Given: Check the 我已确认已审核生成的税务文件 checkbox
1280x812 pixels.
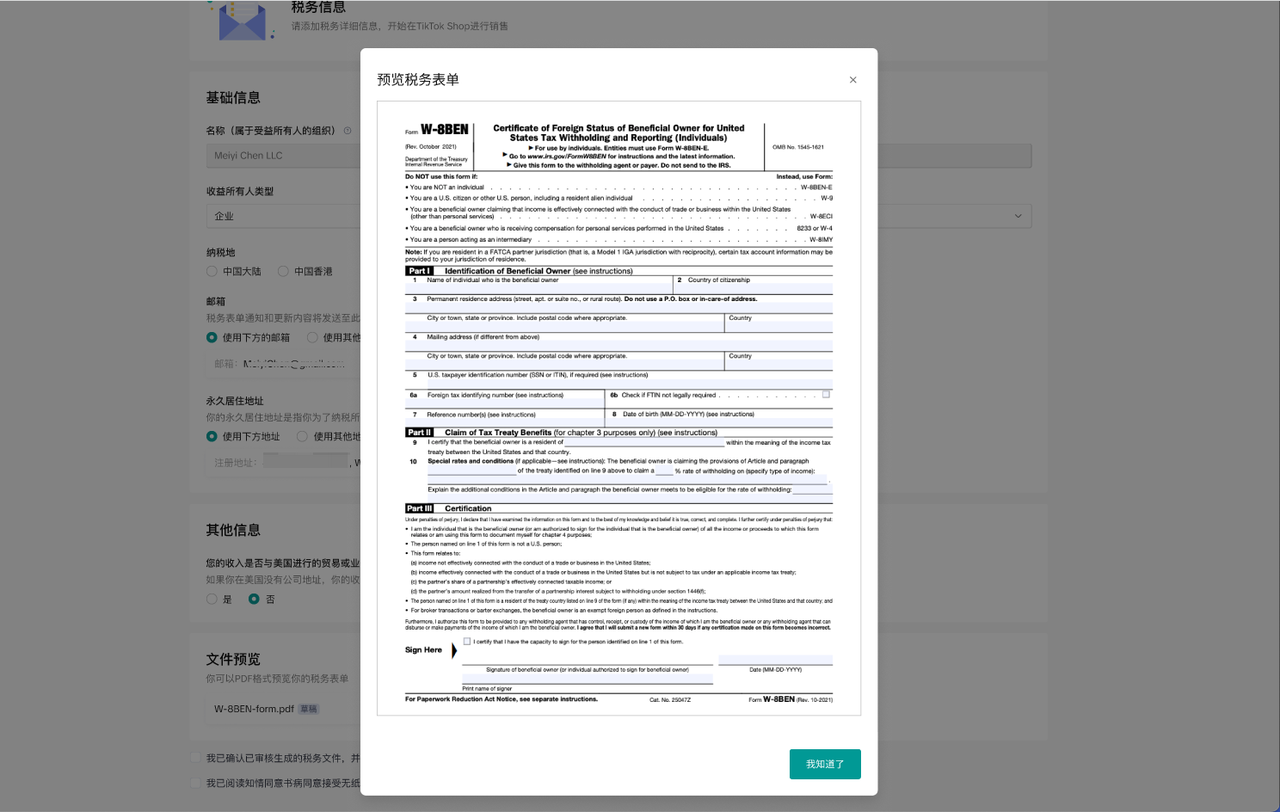Looking at the screenshot, I should [197, 759].
